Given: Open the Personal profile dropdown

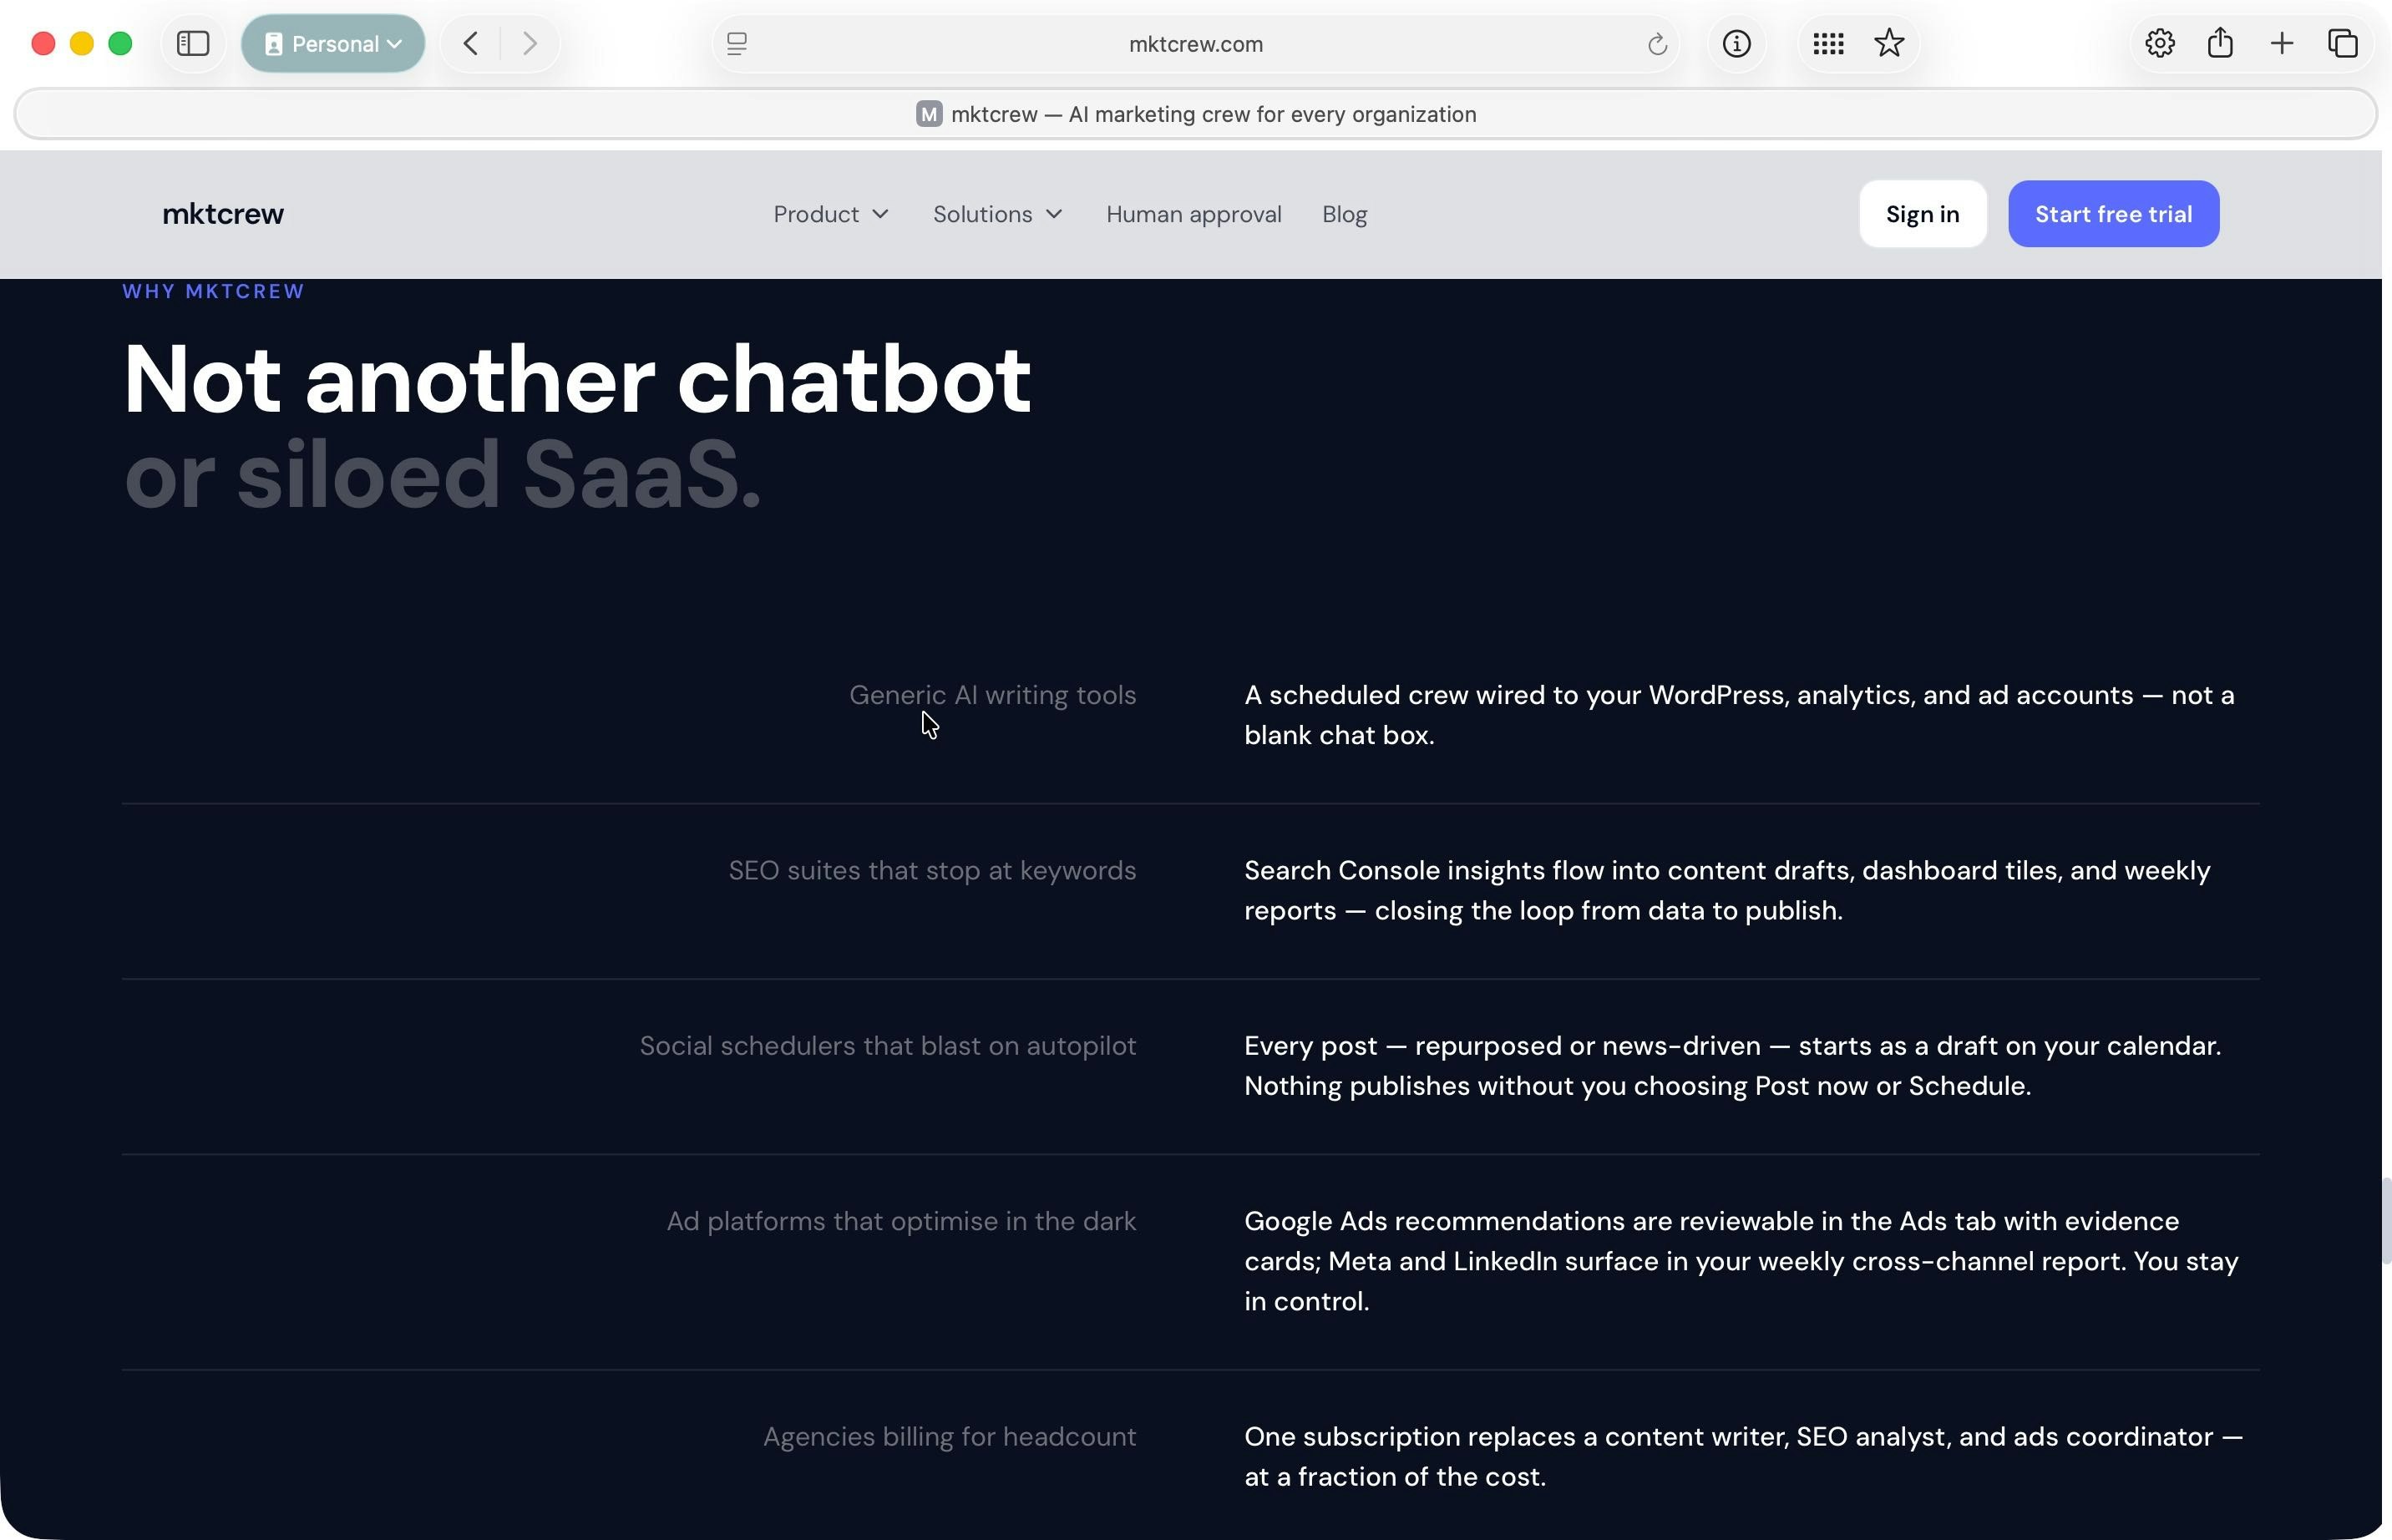Looking at the screenshot, I should click(333, 44).
